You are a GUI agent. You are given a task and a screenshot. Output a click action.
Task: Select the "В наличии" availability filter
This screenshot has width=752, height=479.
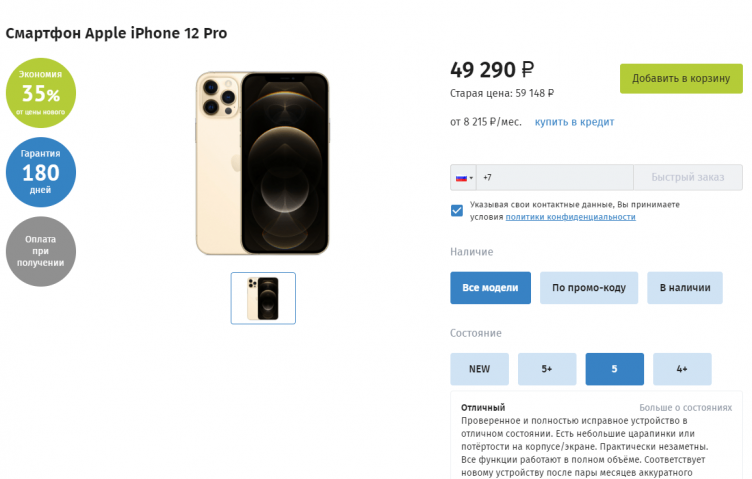(x=684, y=288)
